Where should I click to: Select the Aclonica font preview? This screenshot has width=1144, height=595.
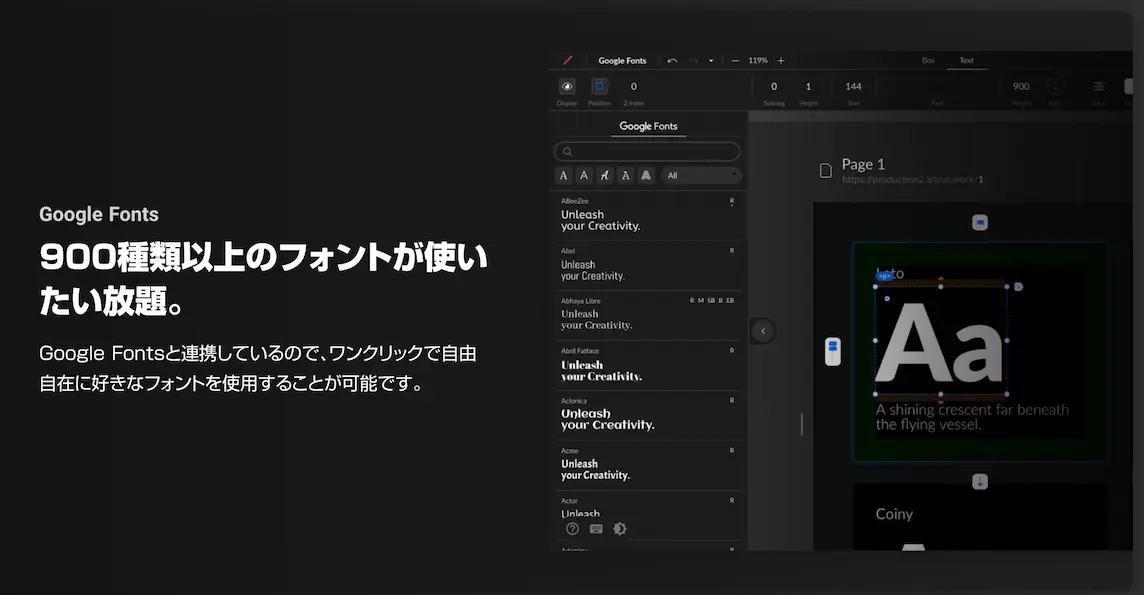click(x=608, y=419)
